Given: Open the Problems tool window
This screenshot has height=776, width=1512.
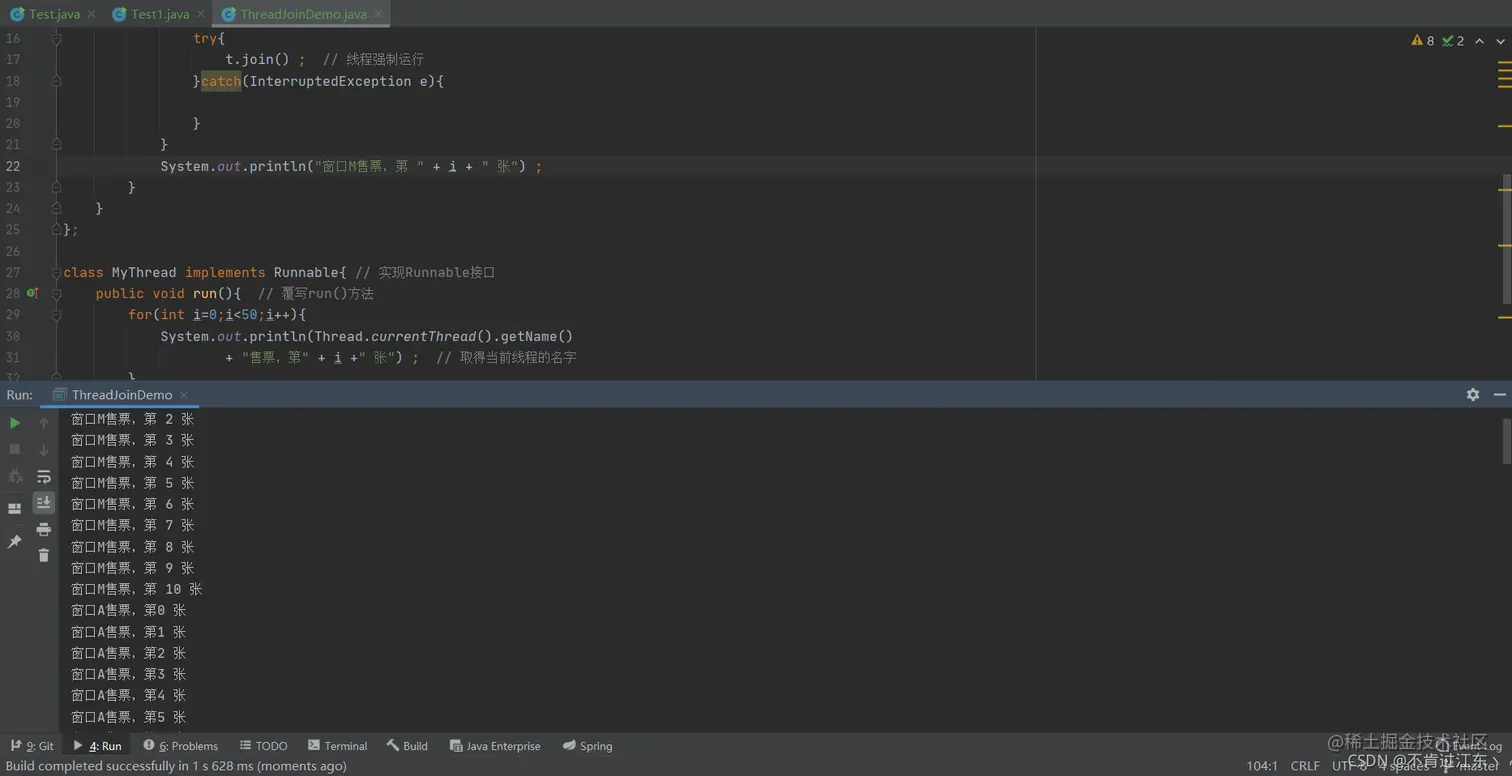Looking at the screenshot, I should tap(180, 746).
